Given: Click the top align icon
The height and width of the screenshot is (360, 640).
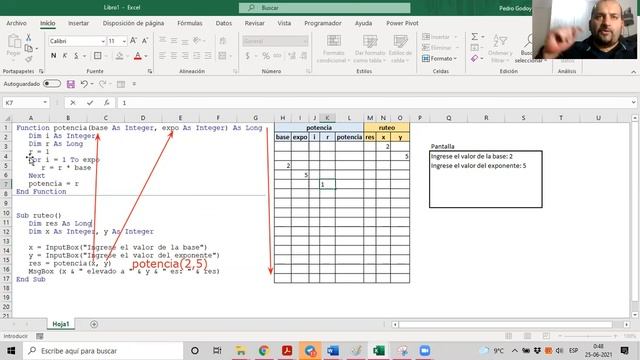Looking at the screenshot, I should point(162,40).
